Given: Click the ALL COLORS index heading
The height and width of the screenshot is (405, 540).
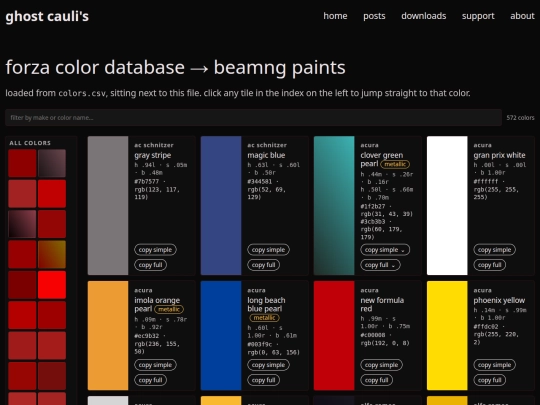Looking at the screenshot, I should [30, 143].
